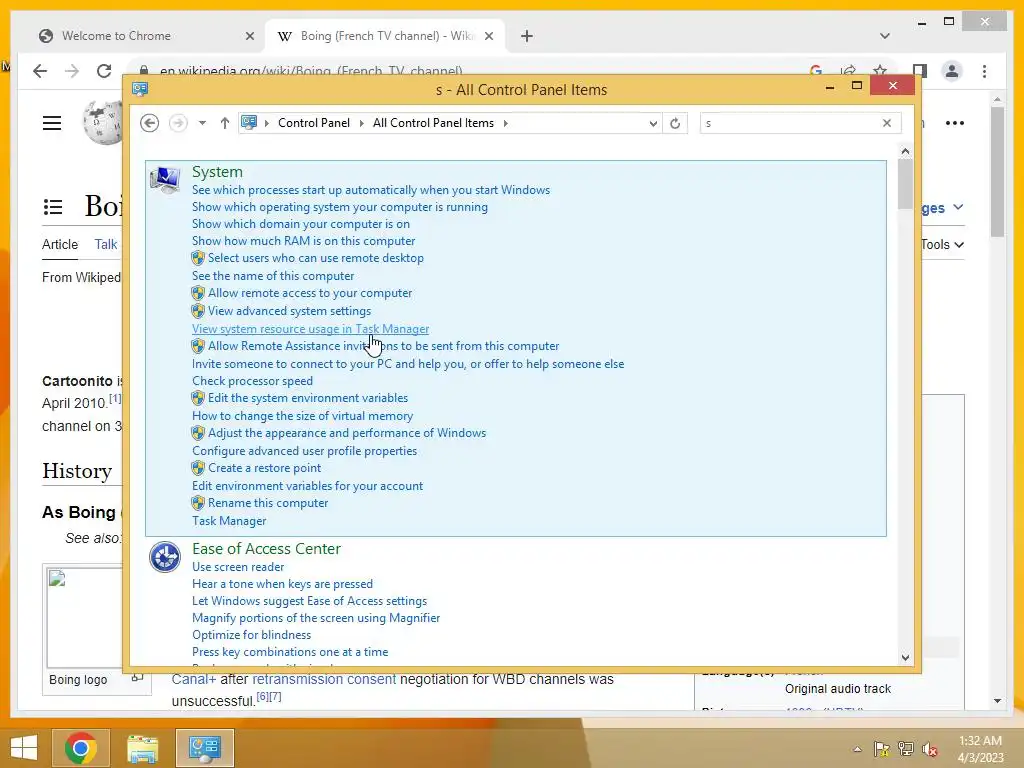The image size is (1024, 768).
Task: Open 'How to change the size of virtual memory'
Action: point(302,416)
